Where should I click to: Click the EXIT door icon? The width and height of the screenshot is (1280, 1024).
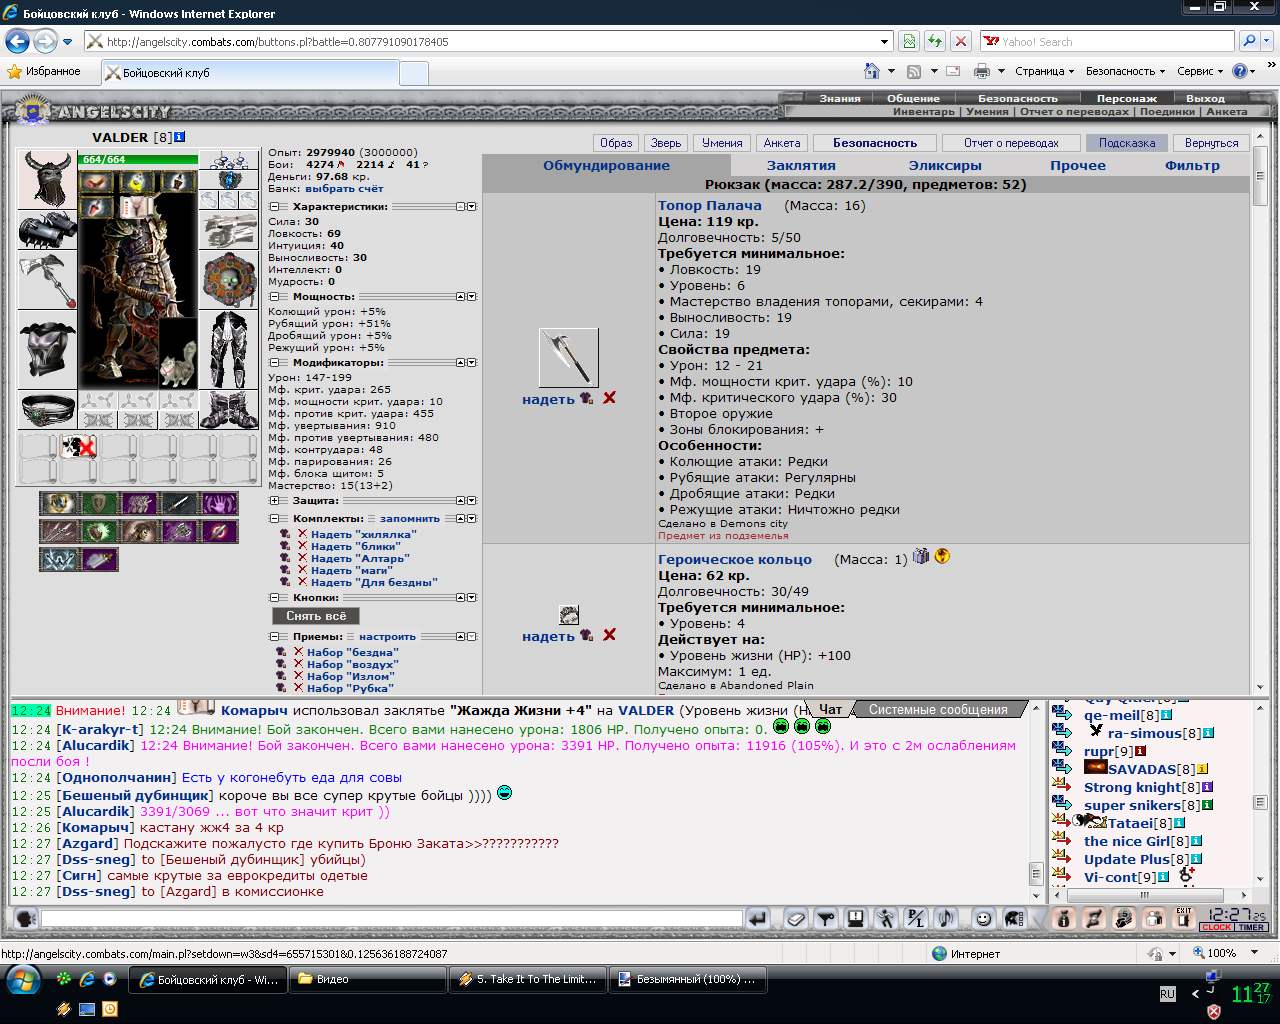coord(1184,917)
